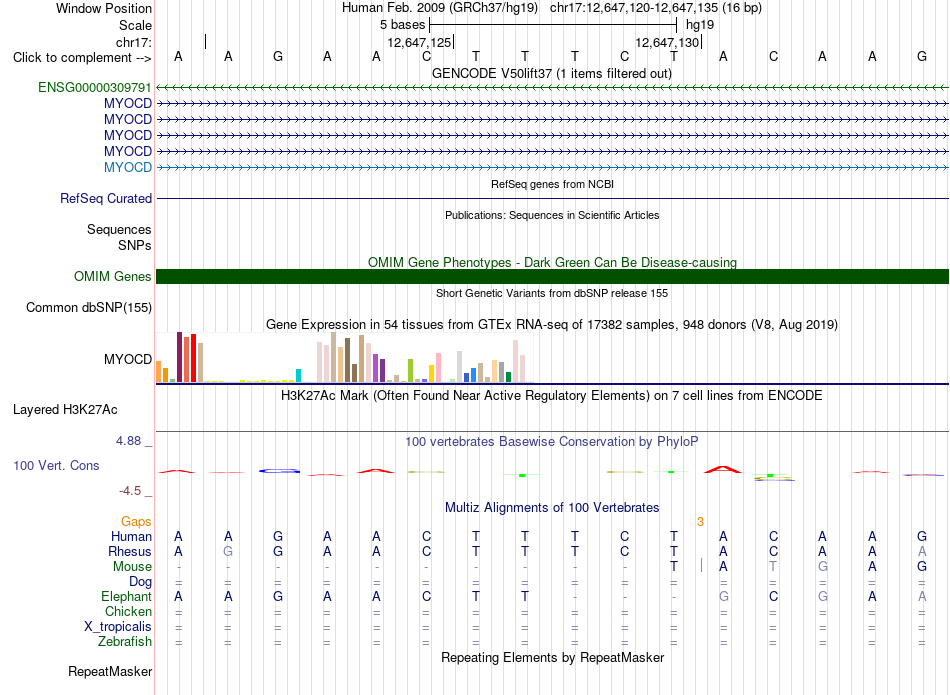This screenshot has height=695, width=950.
Task: Open the ENSG00000309791 gene track label
Action: (95, 87)
